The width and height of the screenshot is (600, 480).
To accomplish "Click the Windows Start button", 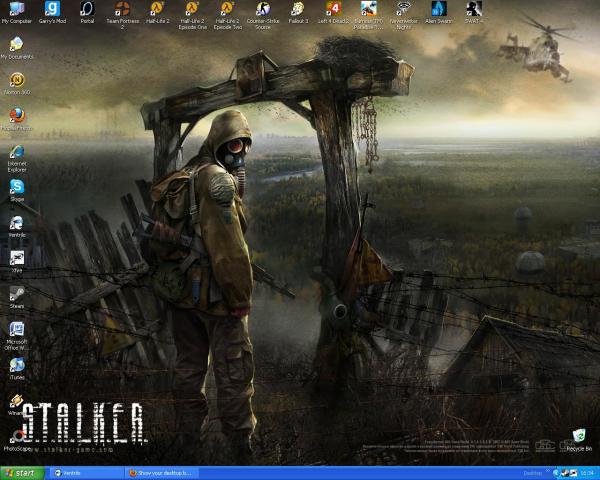I will point(21,472).
